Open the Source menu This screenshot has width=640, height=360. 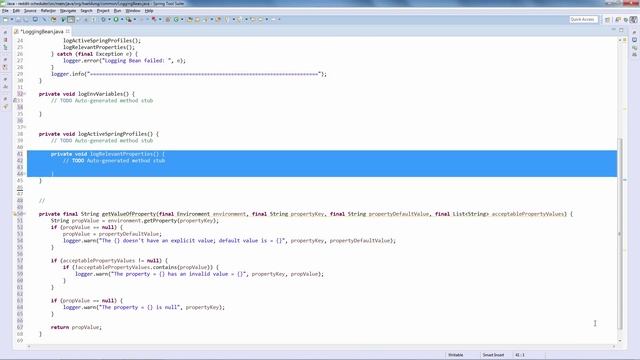(x=30, y=11)
